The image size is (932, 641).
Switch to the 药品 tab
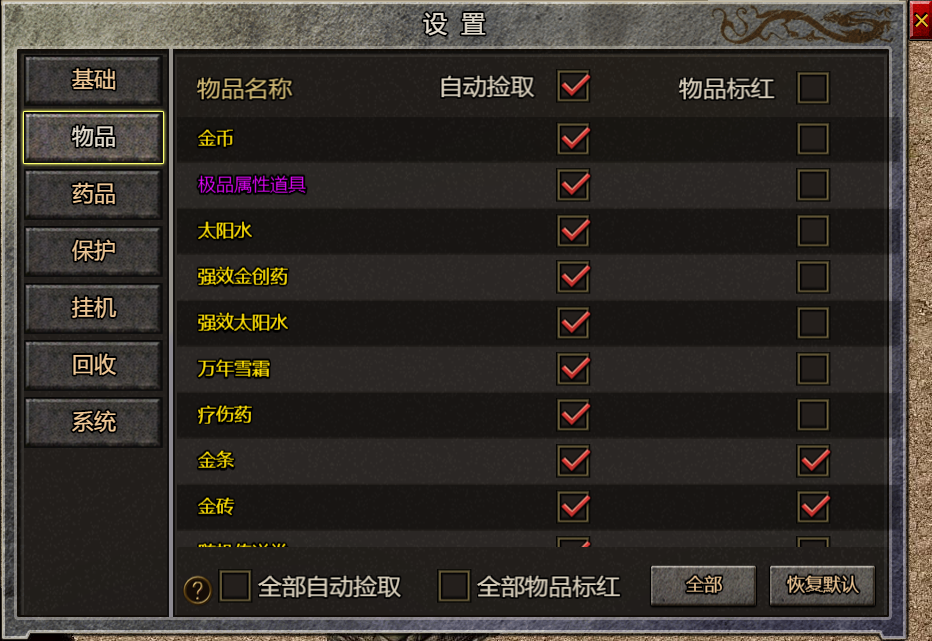tap(93, 194)
